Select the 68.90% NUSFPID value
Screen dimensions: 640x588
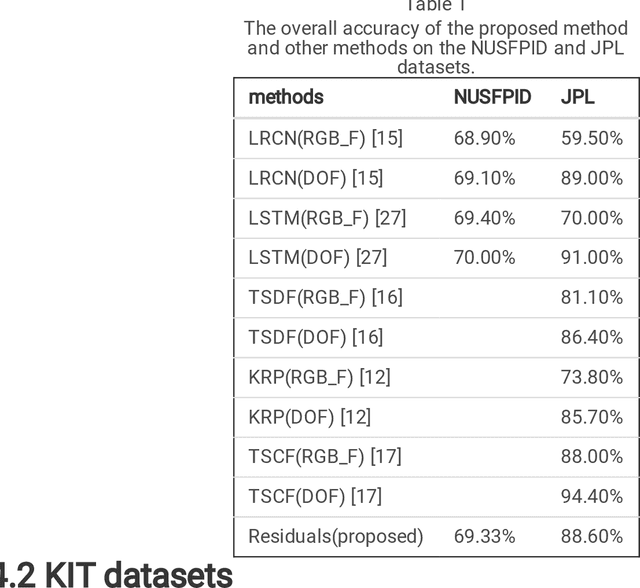484,138
